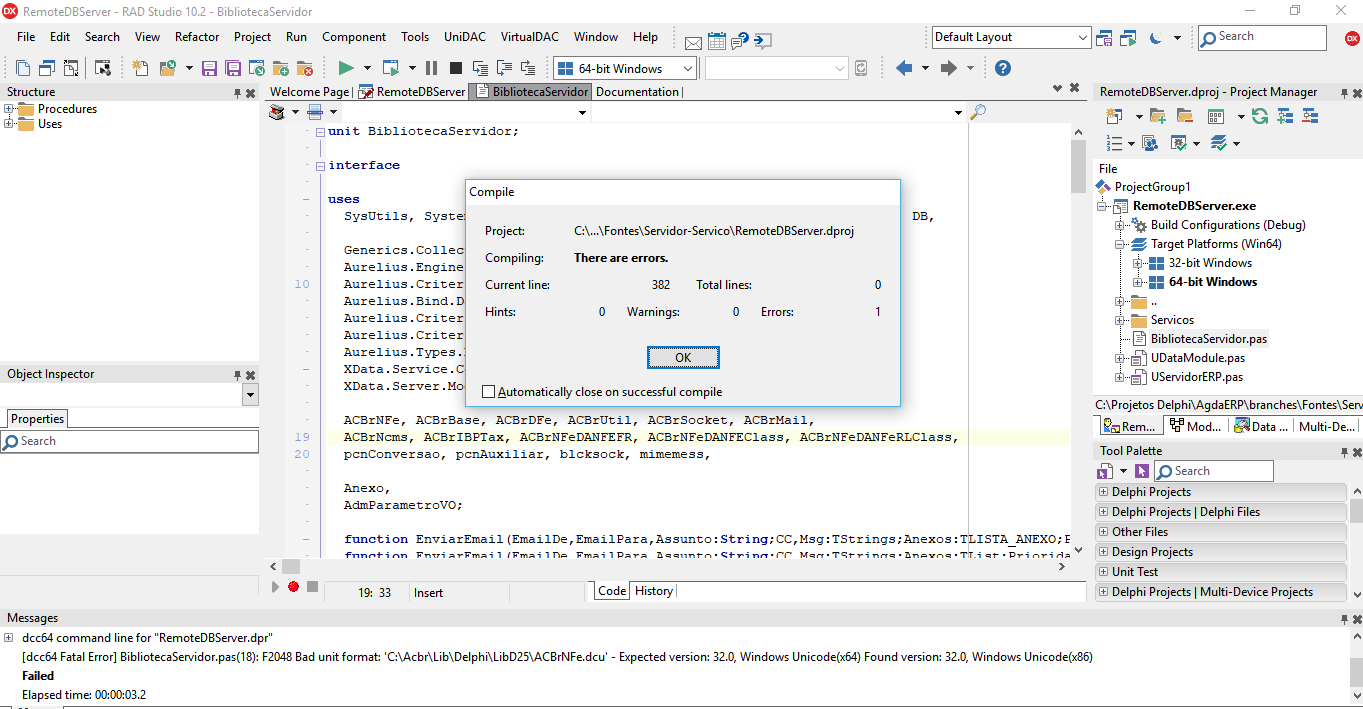This screenshot has width=1363, height=709.
Task: Switch to the History tab
Action: point(654,591)
